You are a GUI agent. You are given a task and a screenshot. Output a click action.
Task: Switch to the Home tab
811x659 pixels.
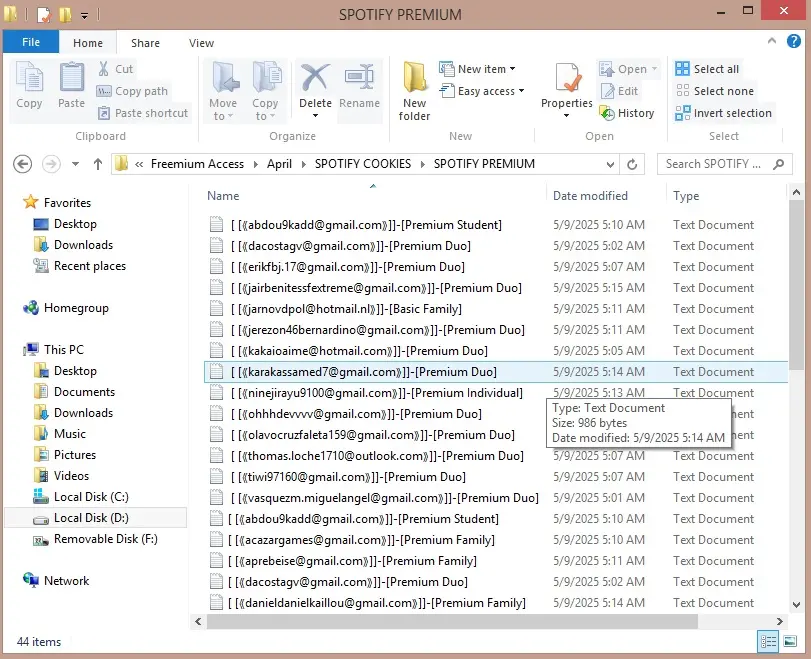(x=87, y=43)
